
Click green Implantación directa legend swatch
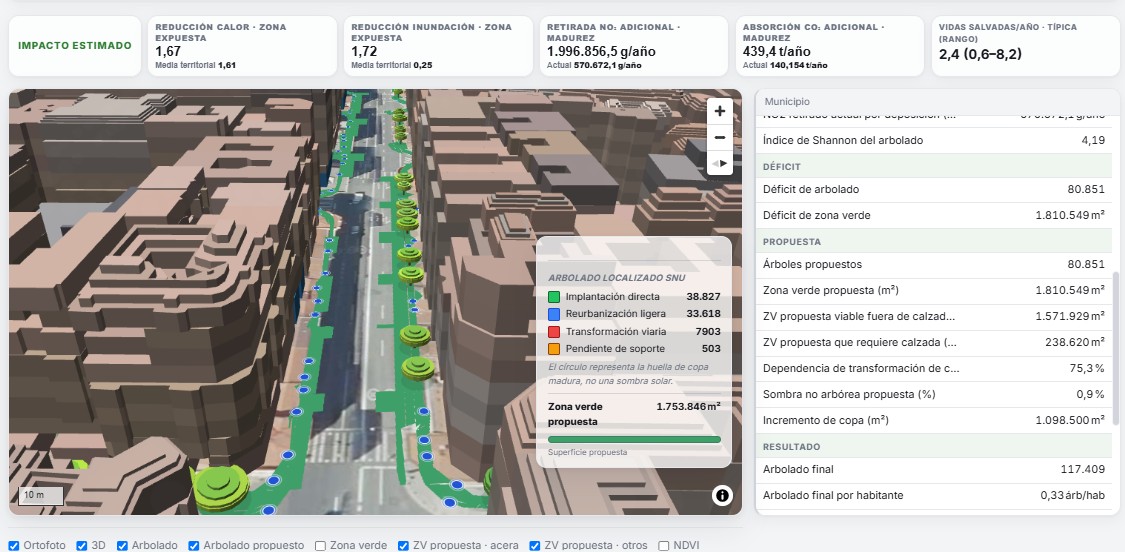point(554,296)
